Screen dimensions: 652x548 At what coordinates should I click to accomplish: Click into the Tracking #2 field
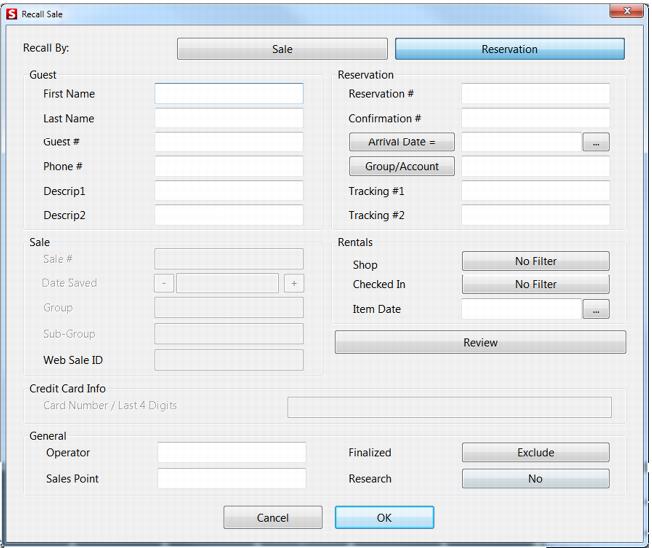(x=536, y=215)
